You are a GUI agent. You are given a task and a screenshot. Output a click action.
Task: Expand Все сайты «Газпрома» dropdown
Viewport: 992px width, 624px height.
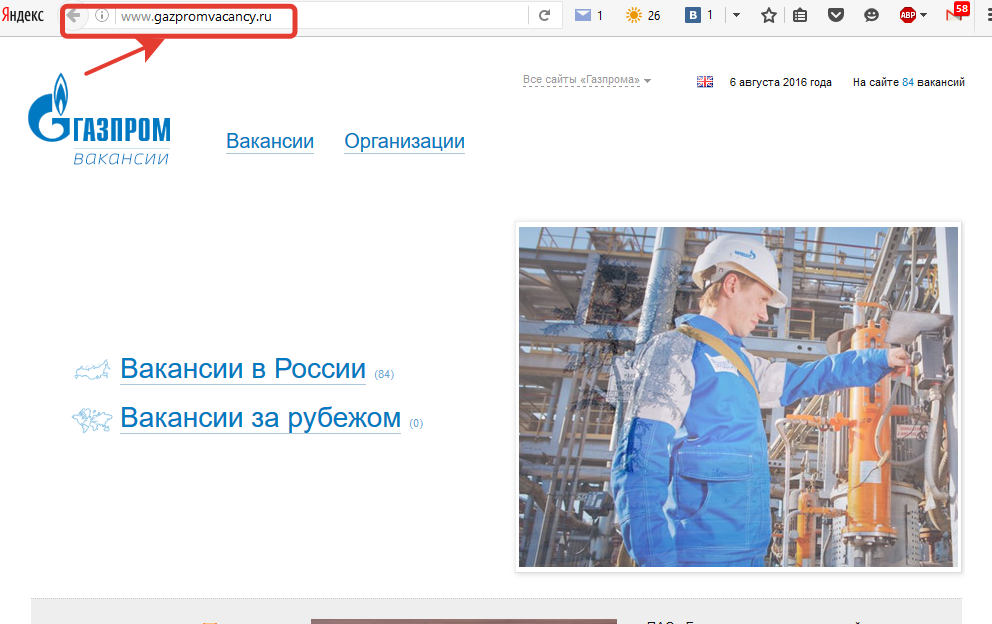coord(586,80)
